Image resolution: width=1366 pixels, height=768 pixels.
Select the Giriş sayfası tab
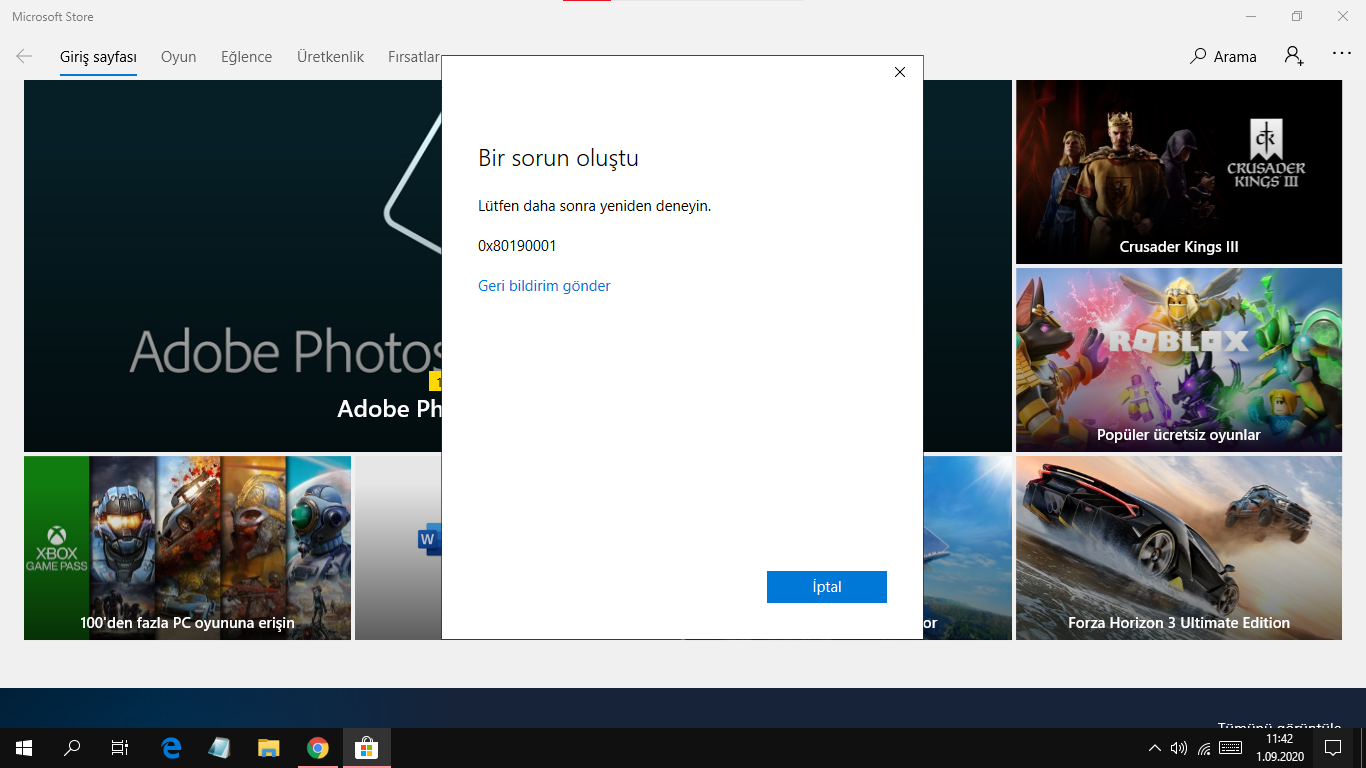(x=98, y=57)
